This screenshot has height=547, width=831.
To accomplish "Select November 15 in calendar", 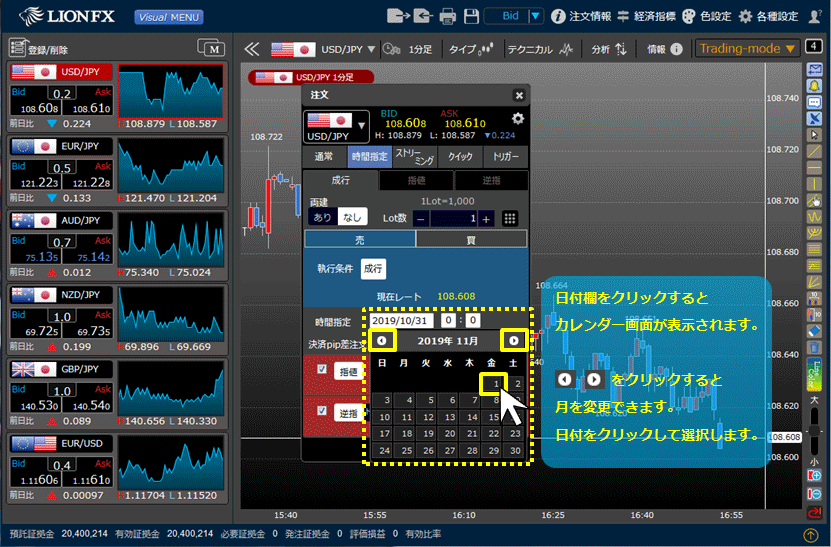I will pos(492,418).
